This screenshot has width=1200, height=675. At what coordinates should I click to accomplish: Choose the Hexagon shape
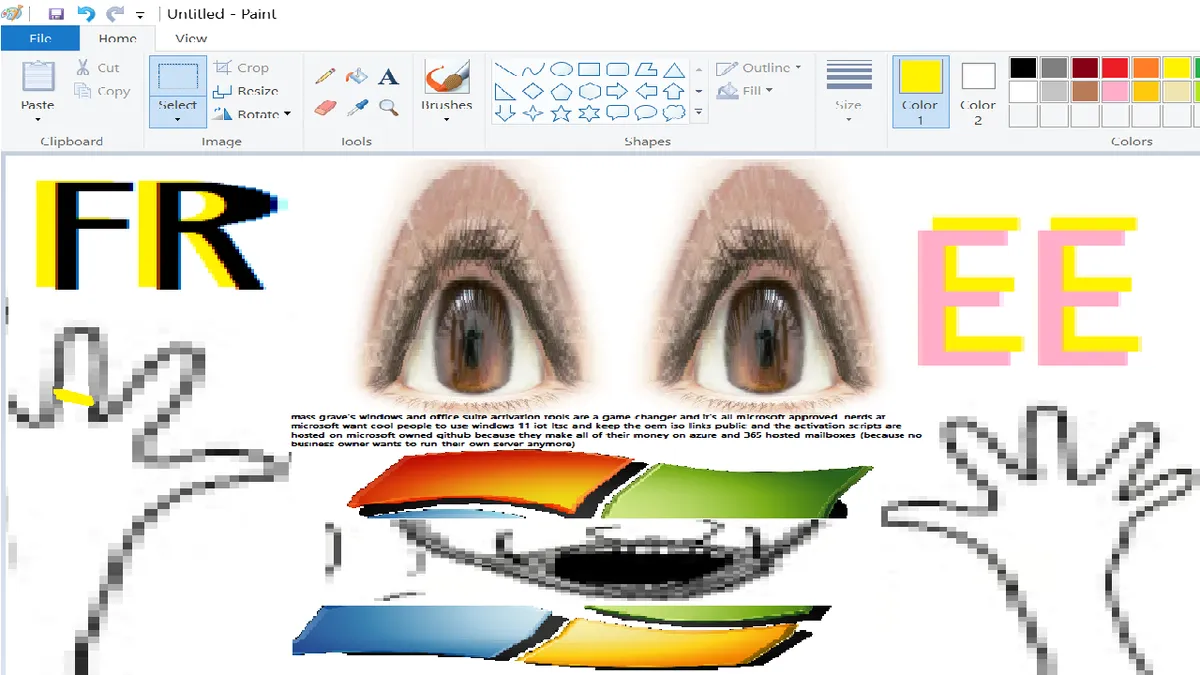tap(590, 91)
